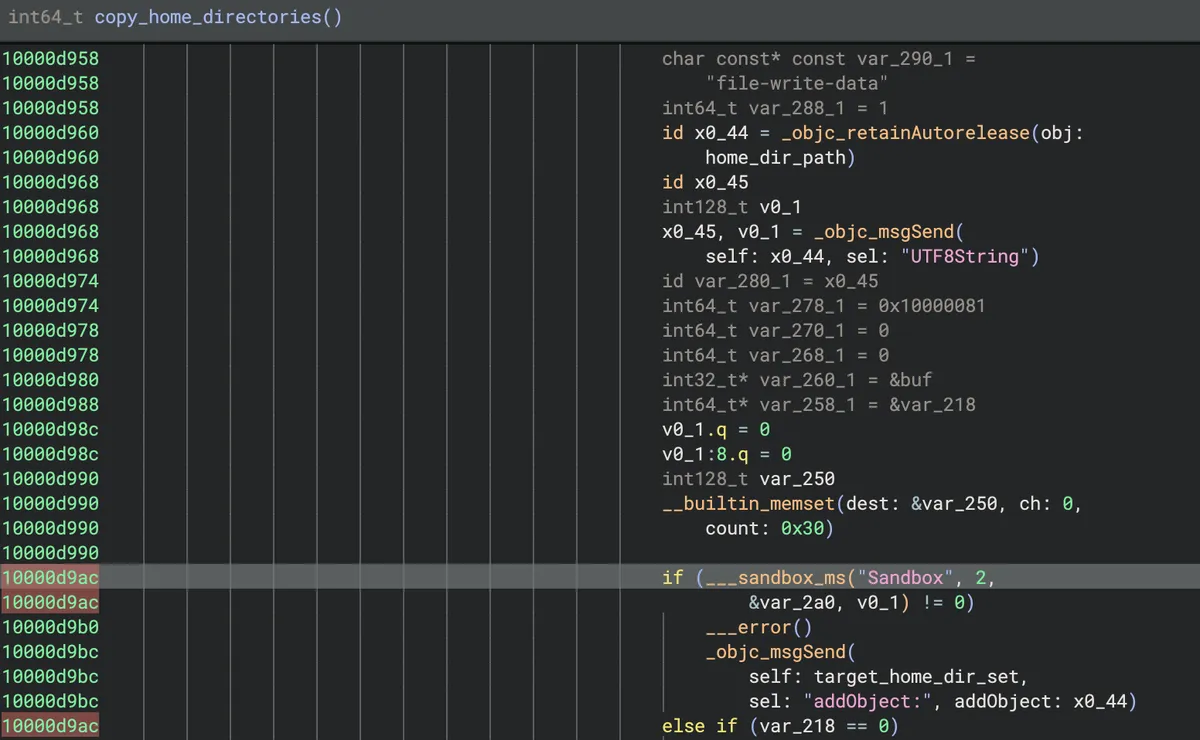The height and width of the screenshot is (740, 1200).
Task: Select the &var_250 memset destination
Action: [x=954, y=503]
